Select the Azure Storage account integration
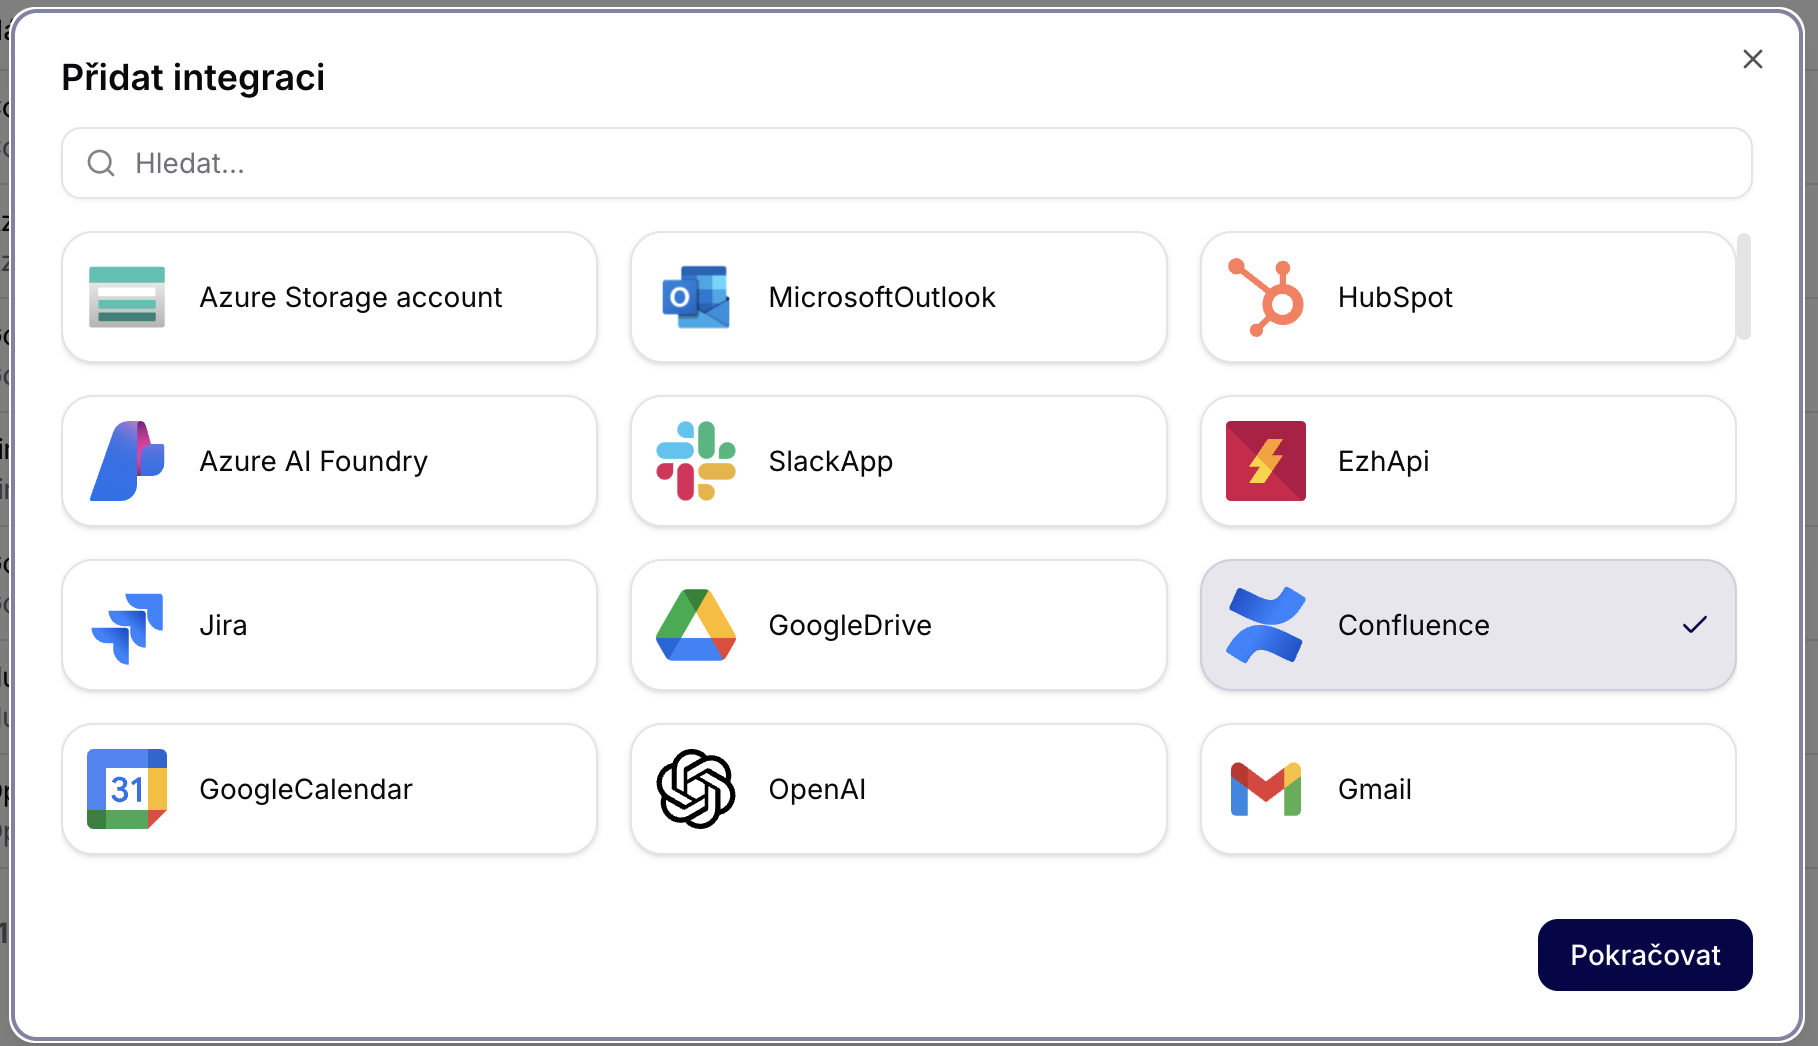 tap(330, 297)
